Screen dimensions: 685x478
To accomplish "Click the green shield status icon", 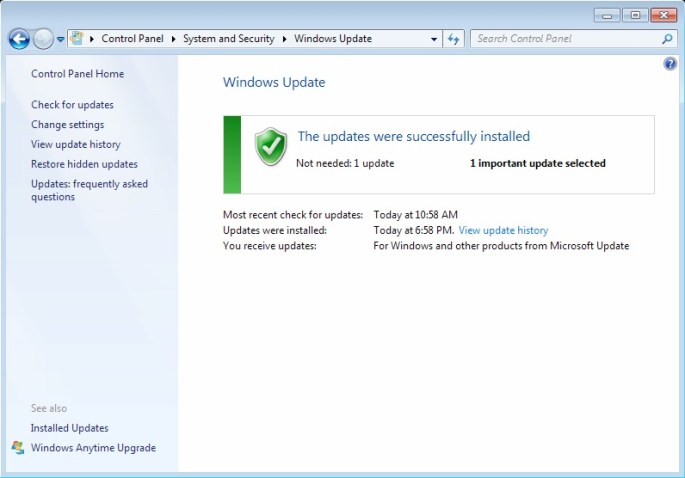I will point(270,147).
